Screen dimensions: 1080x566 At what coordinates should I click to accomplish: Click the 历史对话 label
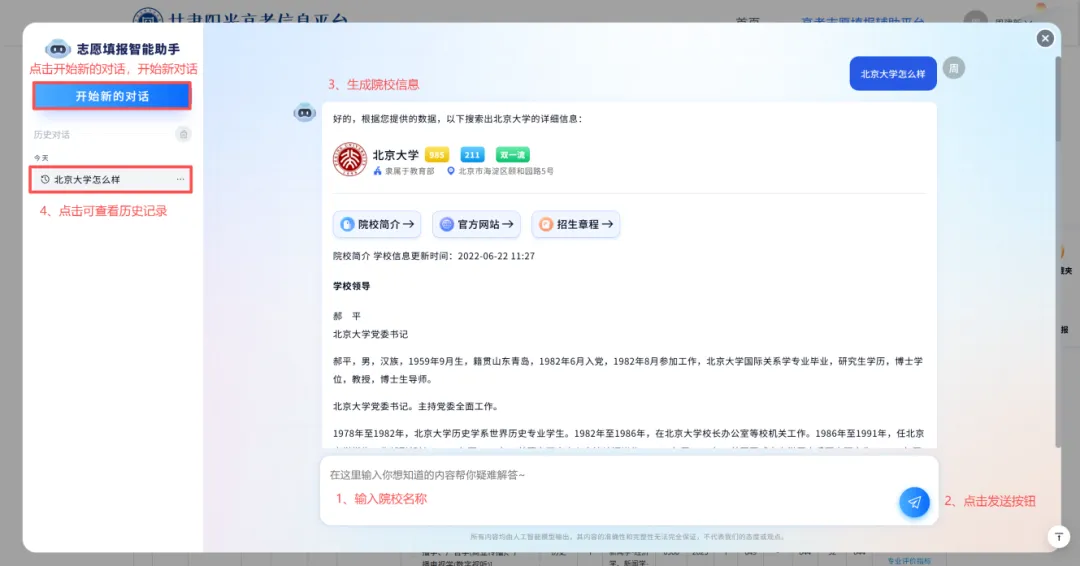pyautogui.click(x=52, y=135)
